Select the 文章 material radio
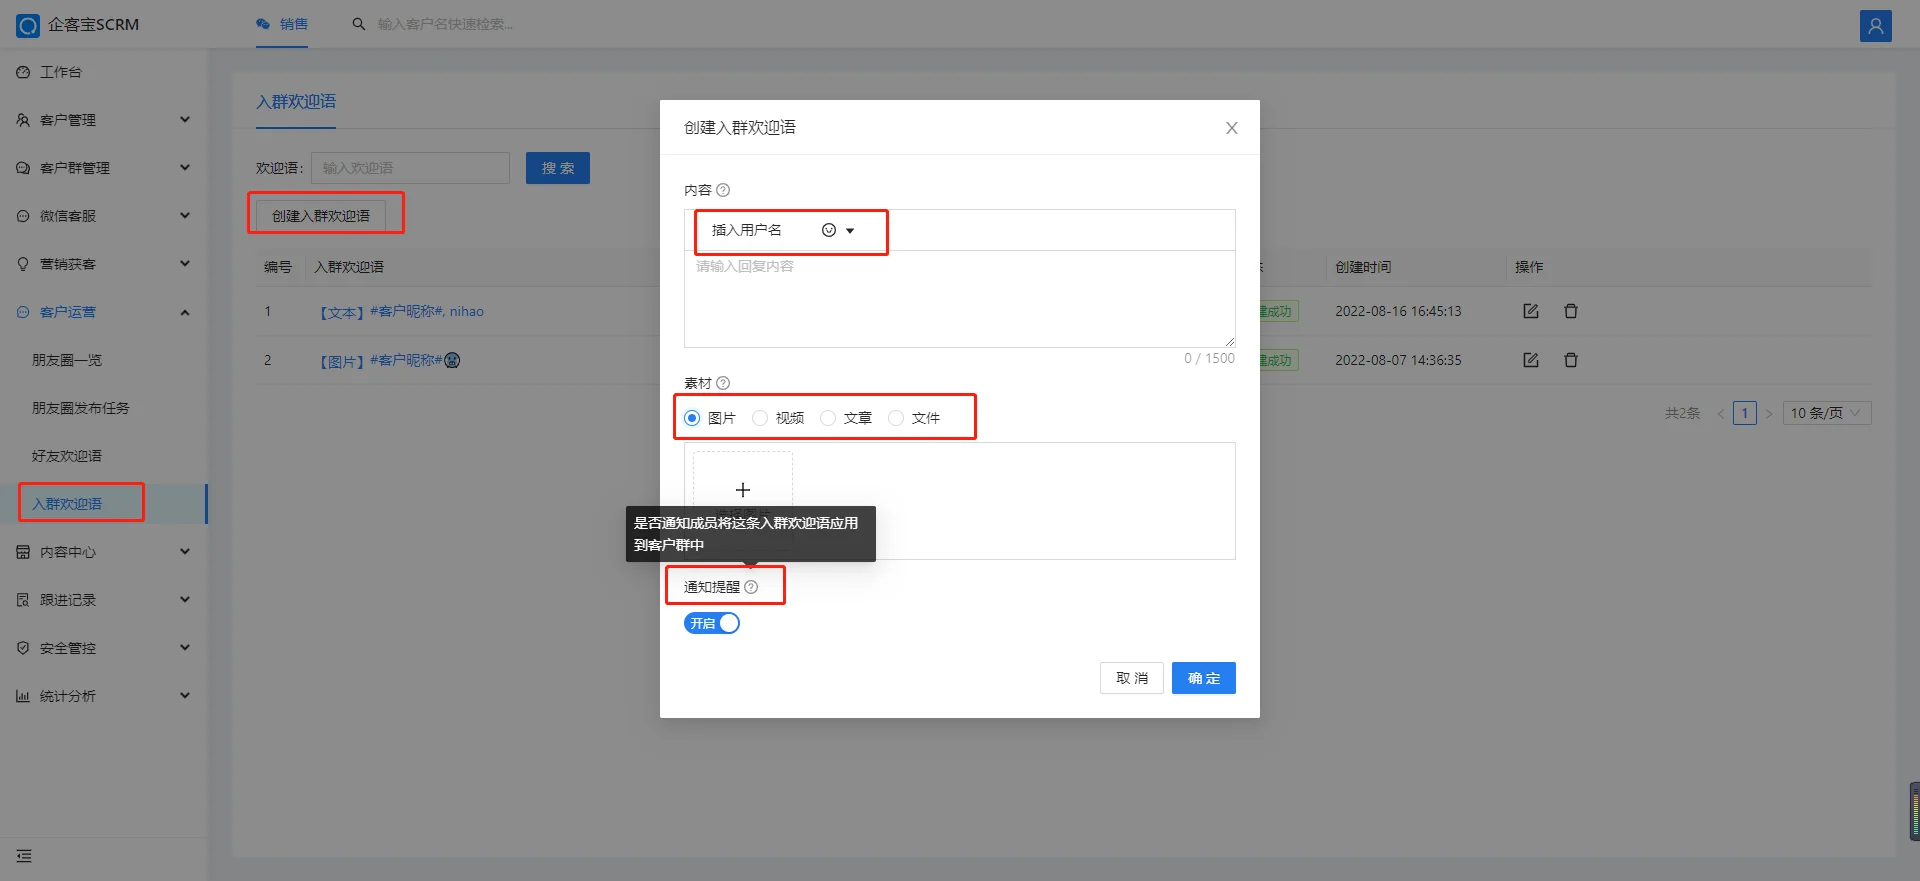 coord(828,418)
